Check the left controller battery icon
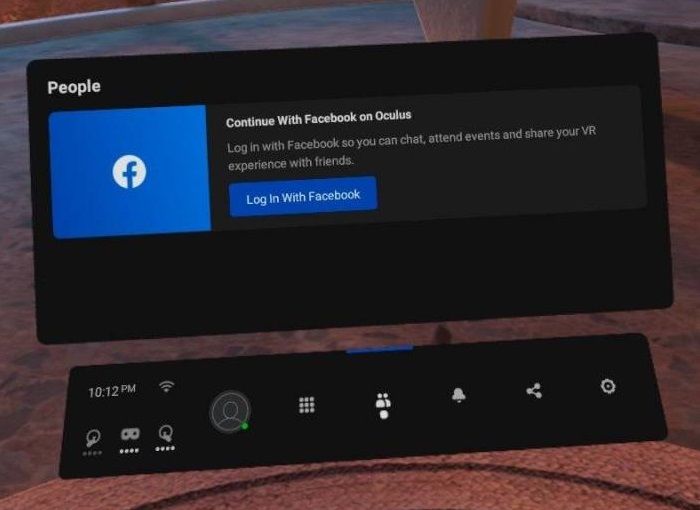The height and width of the screenshot is (510, 700). point(93,437)
